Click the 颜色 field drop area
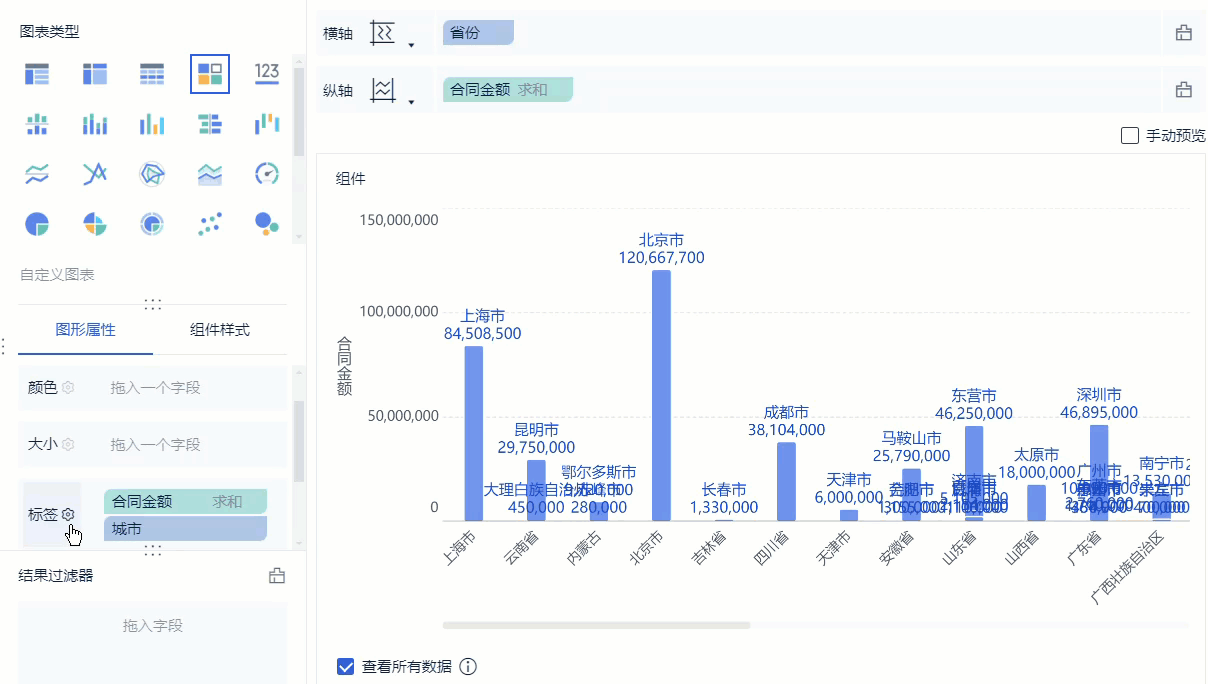 coord(185,387)
